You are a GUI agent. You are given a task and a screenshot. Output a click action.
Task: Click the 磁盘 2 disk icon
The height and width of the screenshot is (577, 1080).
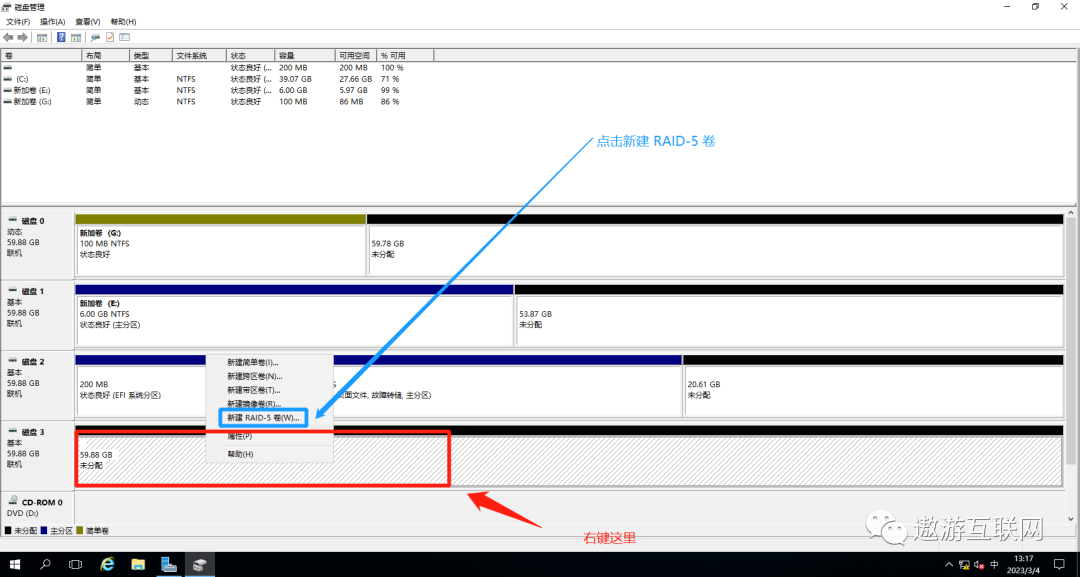pos(12,361)
